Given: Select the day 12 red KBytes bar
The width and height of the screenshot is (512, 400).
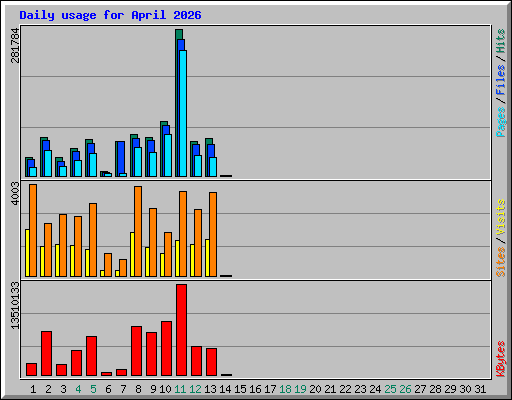Looking at the screenshot, I should (x=196, y=361).
